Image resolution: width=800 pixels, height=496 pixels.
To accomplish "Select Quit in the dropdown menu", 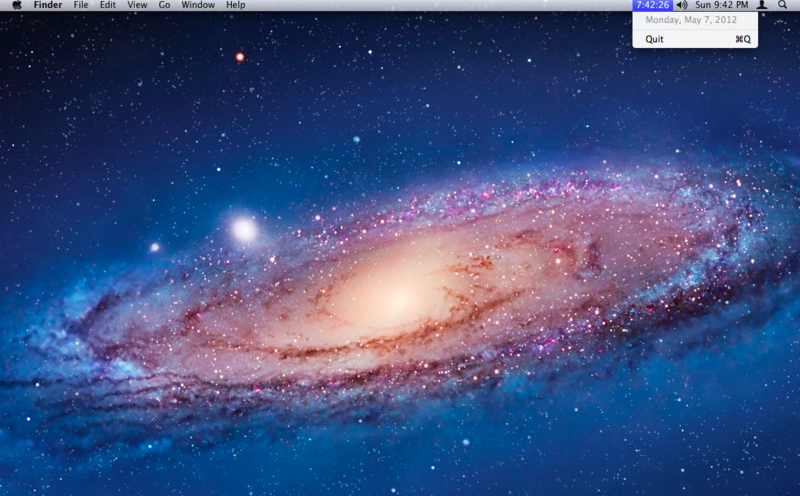I will [x=695, y=39].
